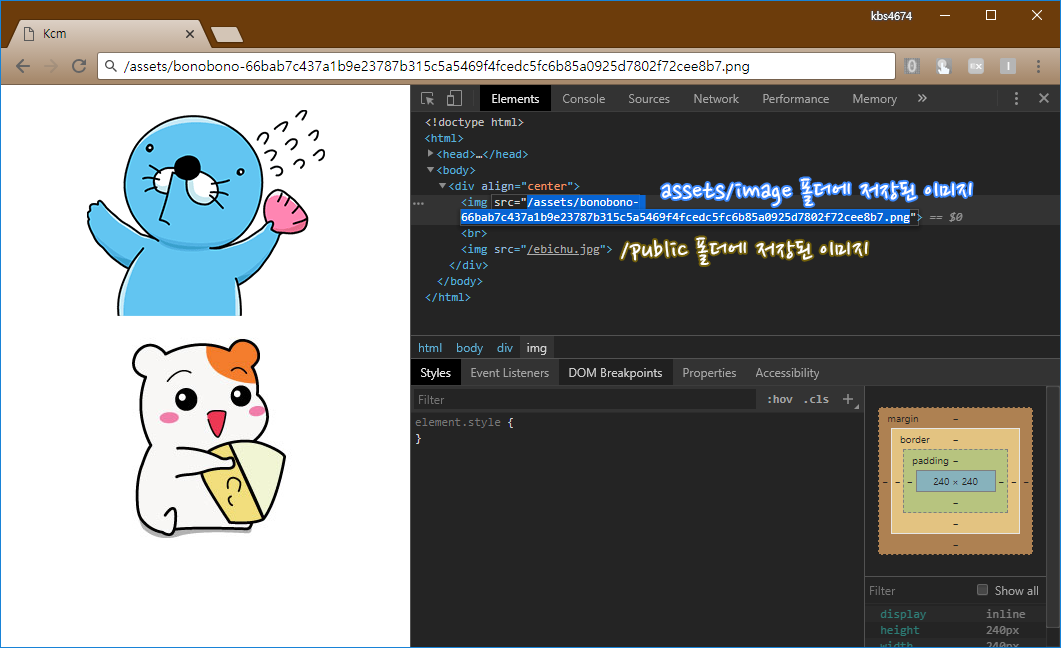Close the DevTools panel
This screenshot has height=648, width=1061.
click(x=1044, y=99)
